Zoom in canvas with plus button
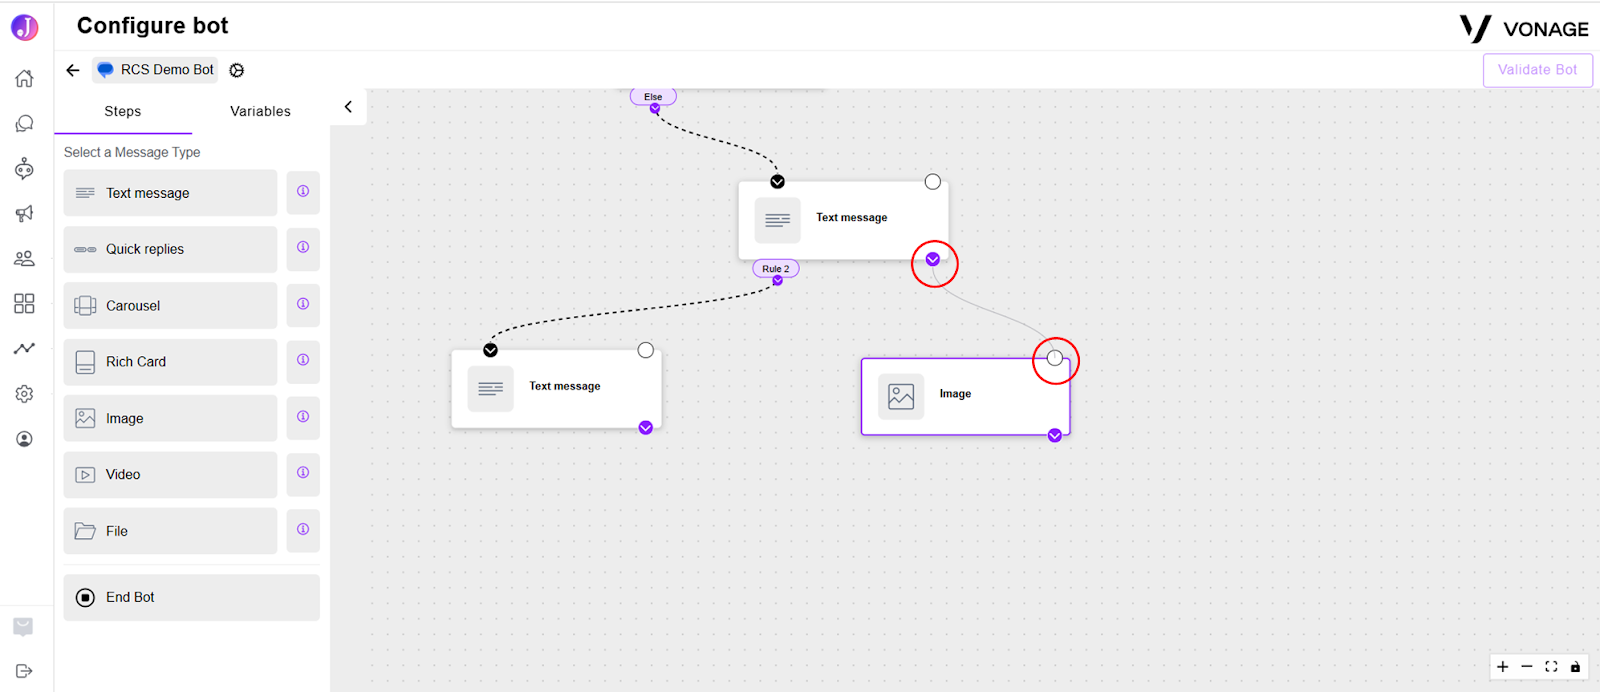The width and height of the screenshot is (1600, 692). pyautogui.click(x=1502, y=667)
